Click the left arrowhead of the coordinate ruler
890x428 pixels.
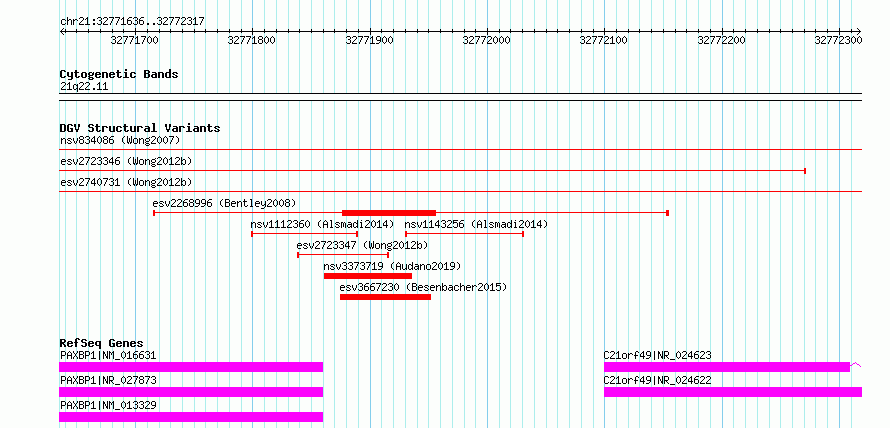(x=62, y=31)
